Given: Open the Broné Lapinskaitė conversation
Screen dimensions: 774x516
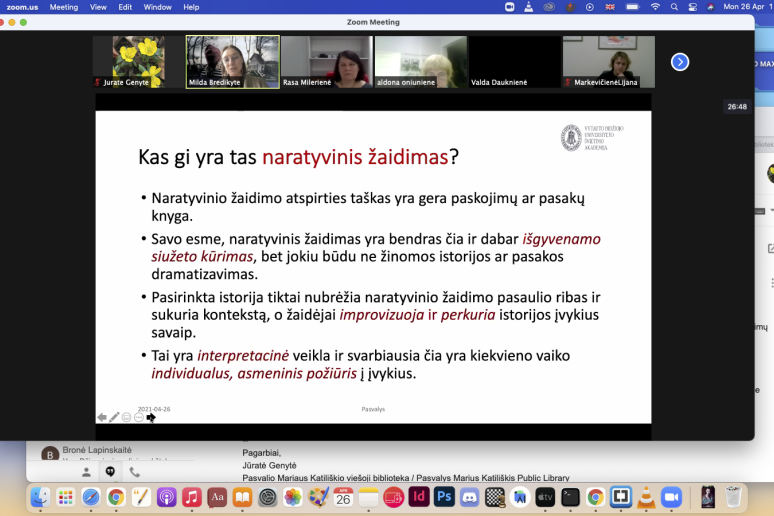Looking at the screenshot, I should [x=95, y=451].
